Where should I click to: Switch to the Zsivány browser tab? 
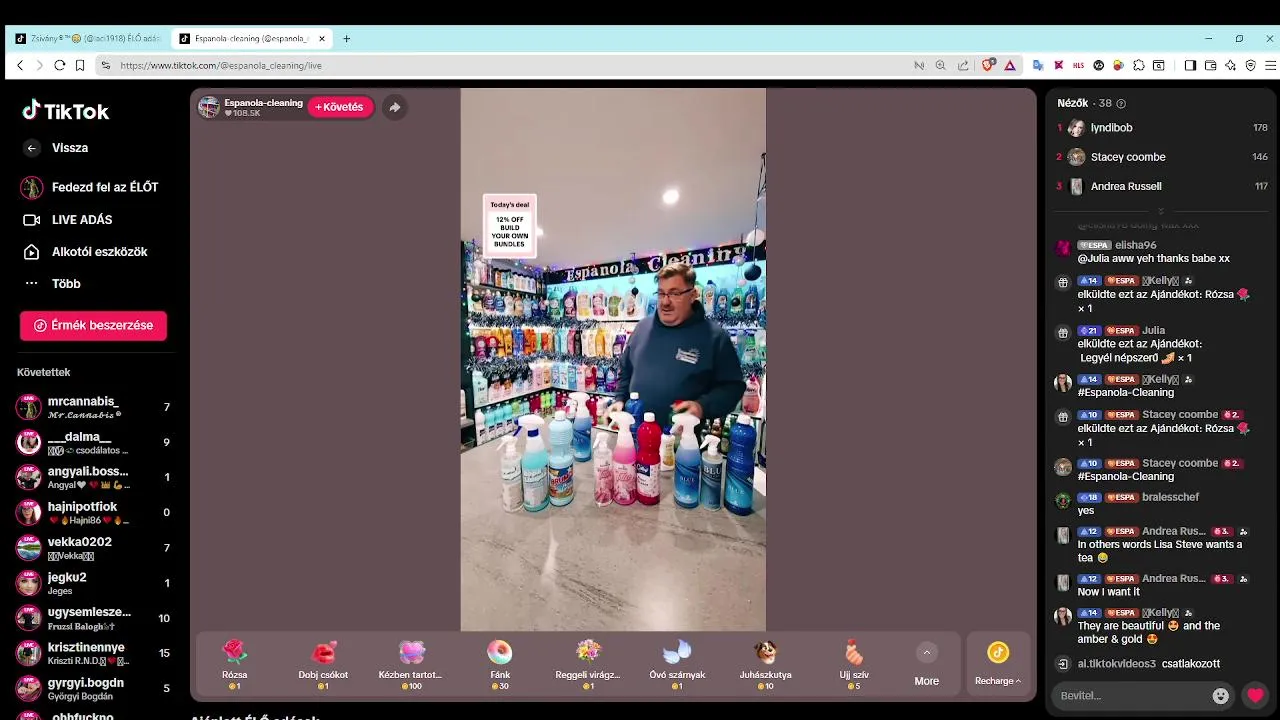pos(88,39)
